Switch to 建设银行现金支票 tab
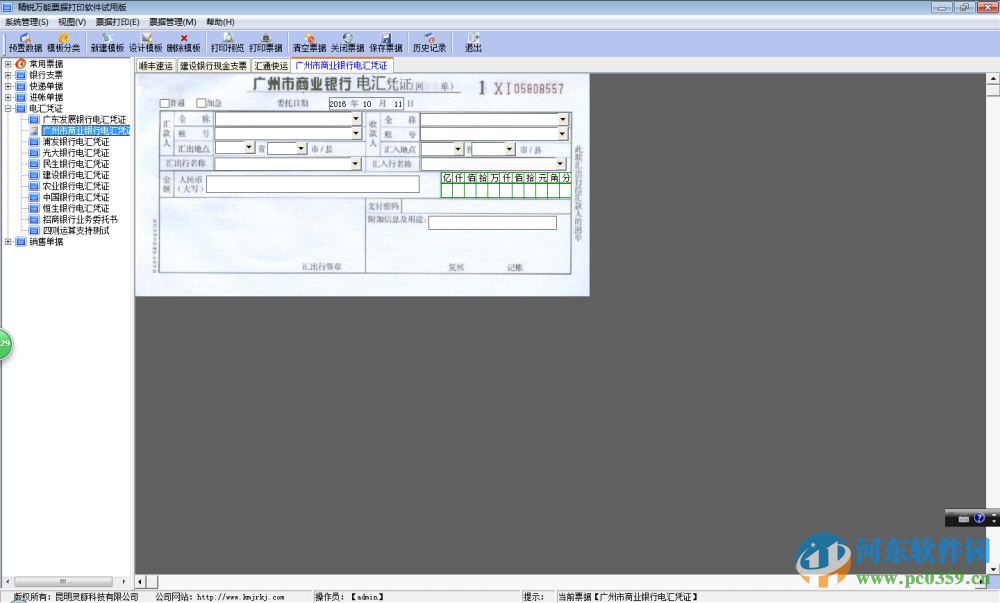This screenshot has width=1000, height=603. tap(213, 66)
